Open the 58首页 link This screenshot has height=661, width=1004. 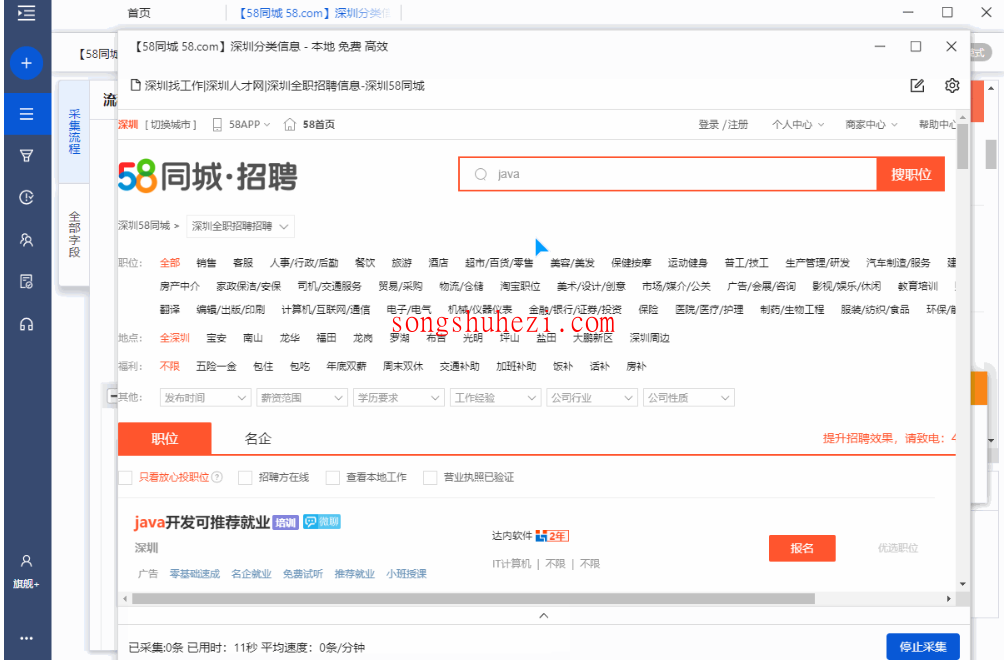(318, 124)
